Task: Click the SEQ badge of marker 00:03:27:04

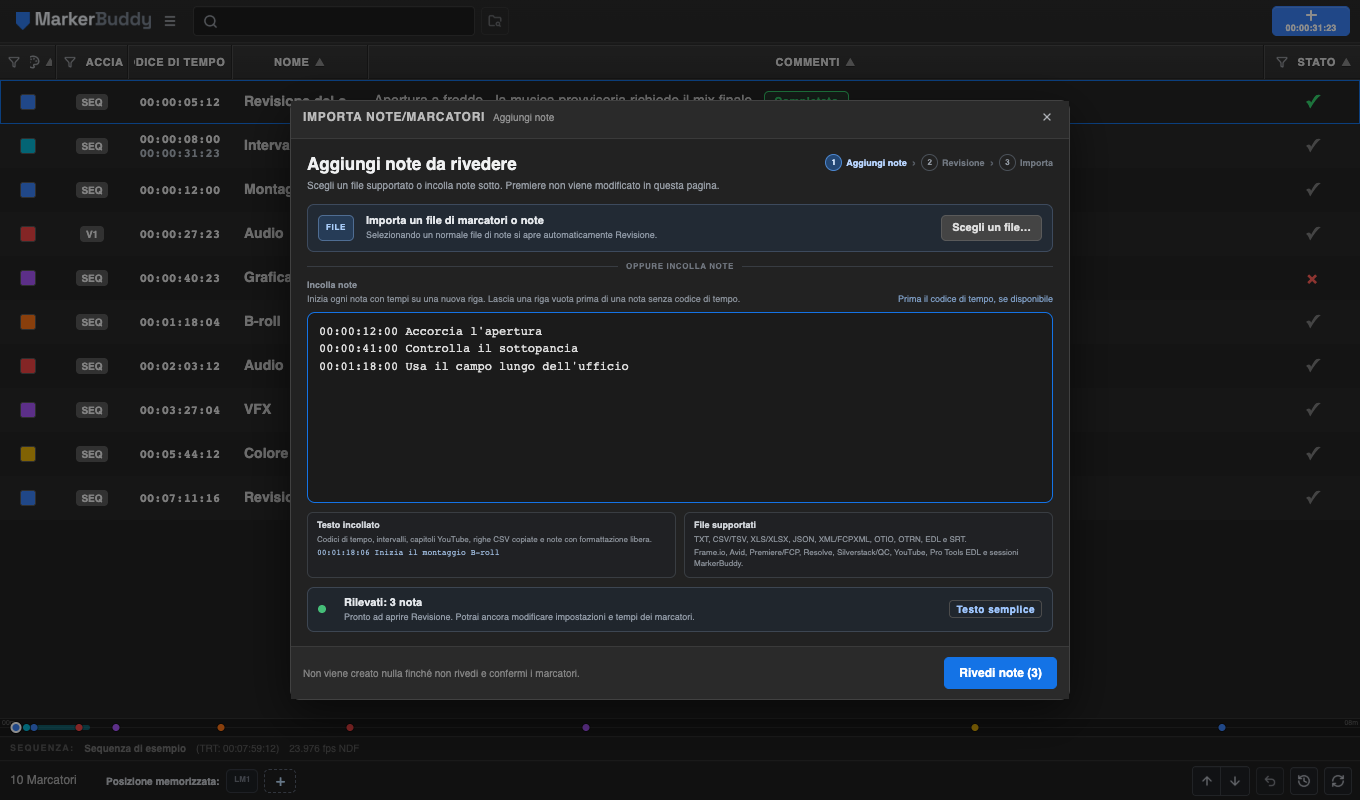Action: [92, 410]
